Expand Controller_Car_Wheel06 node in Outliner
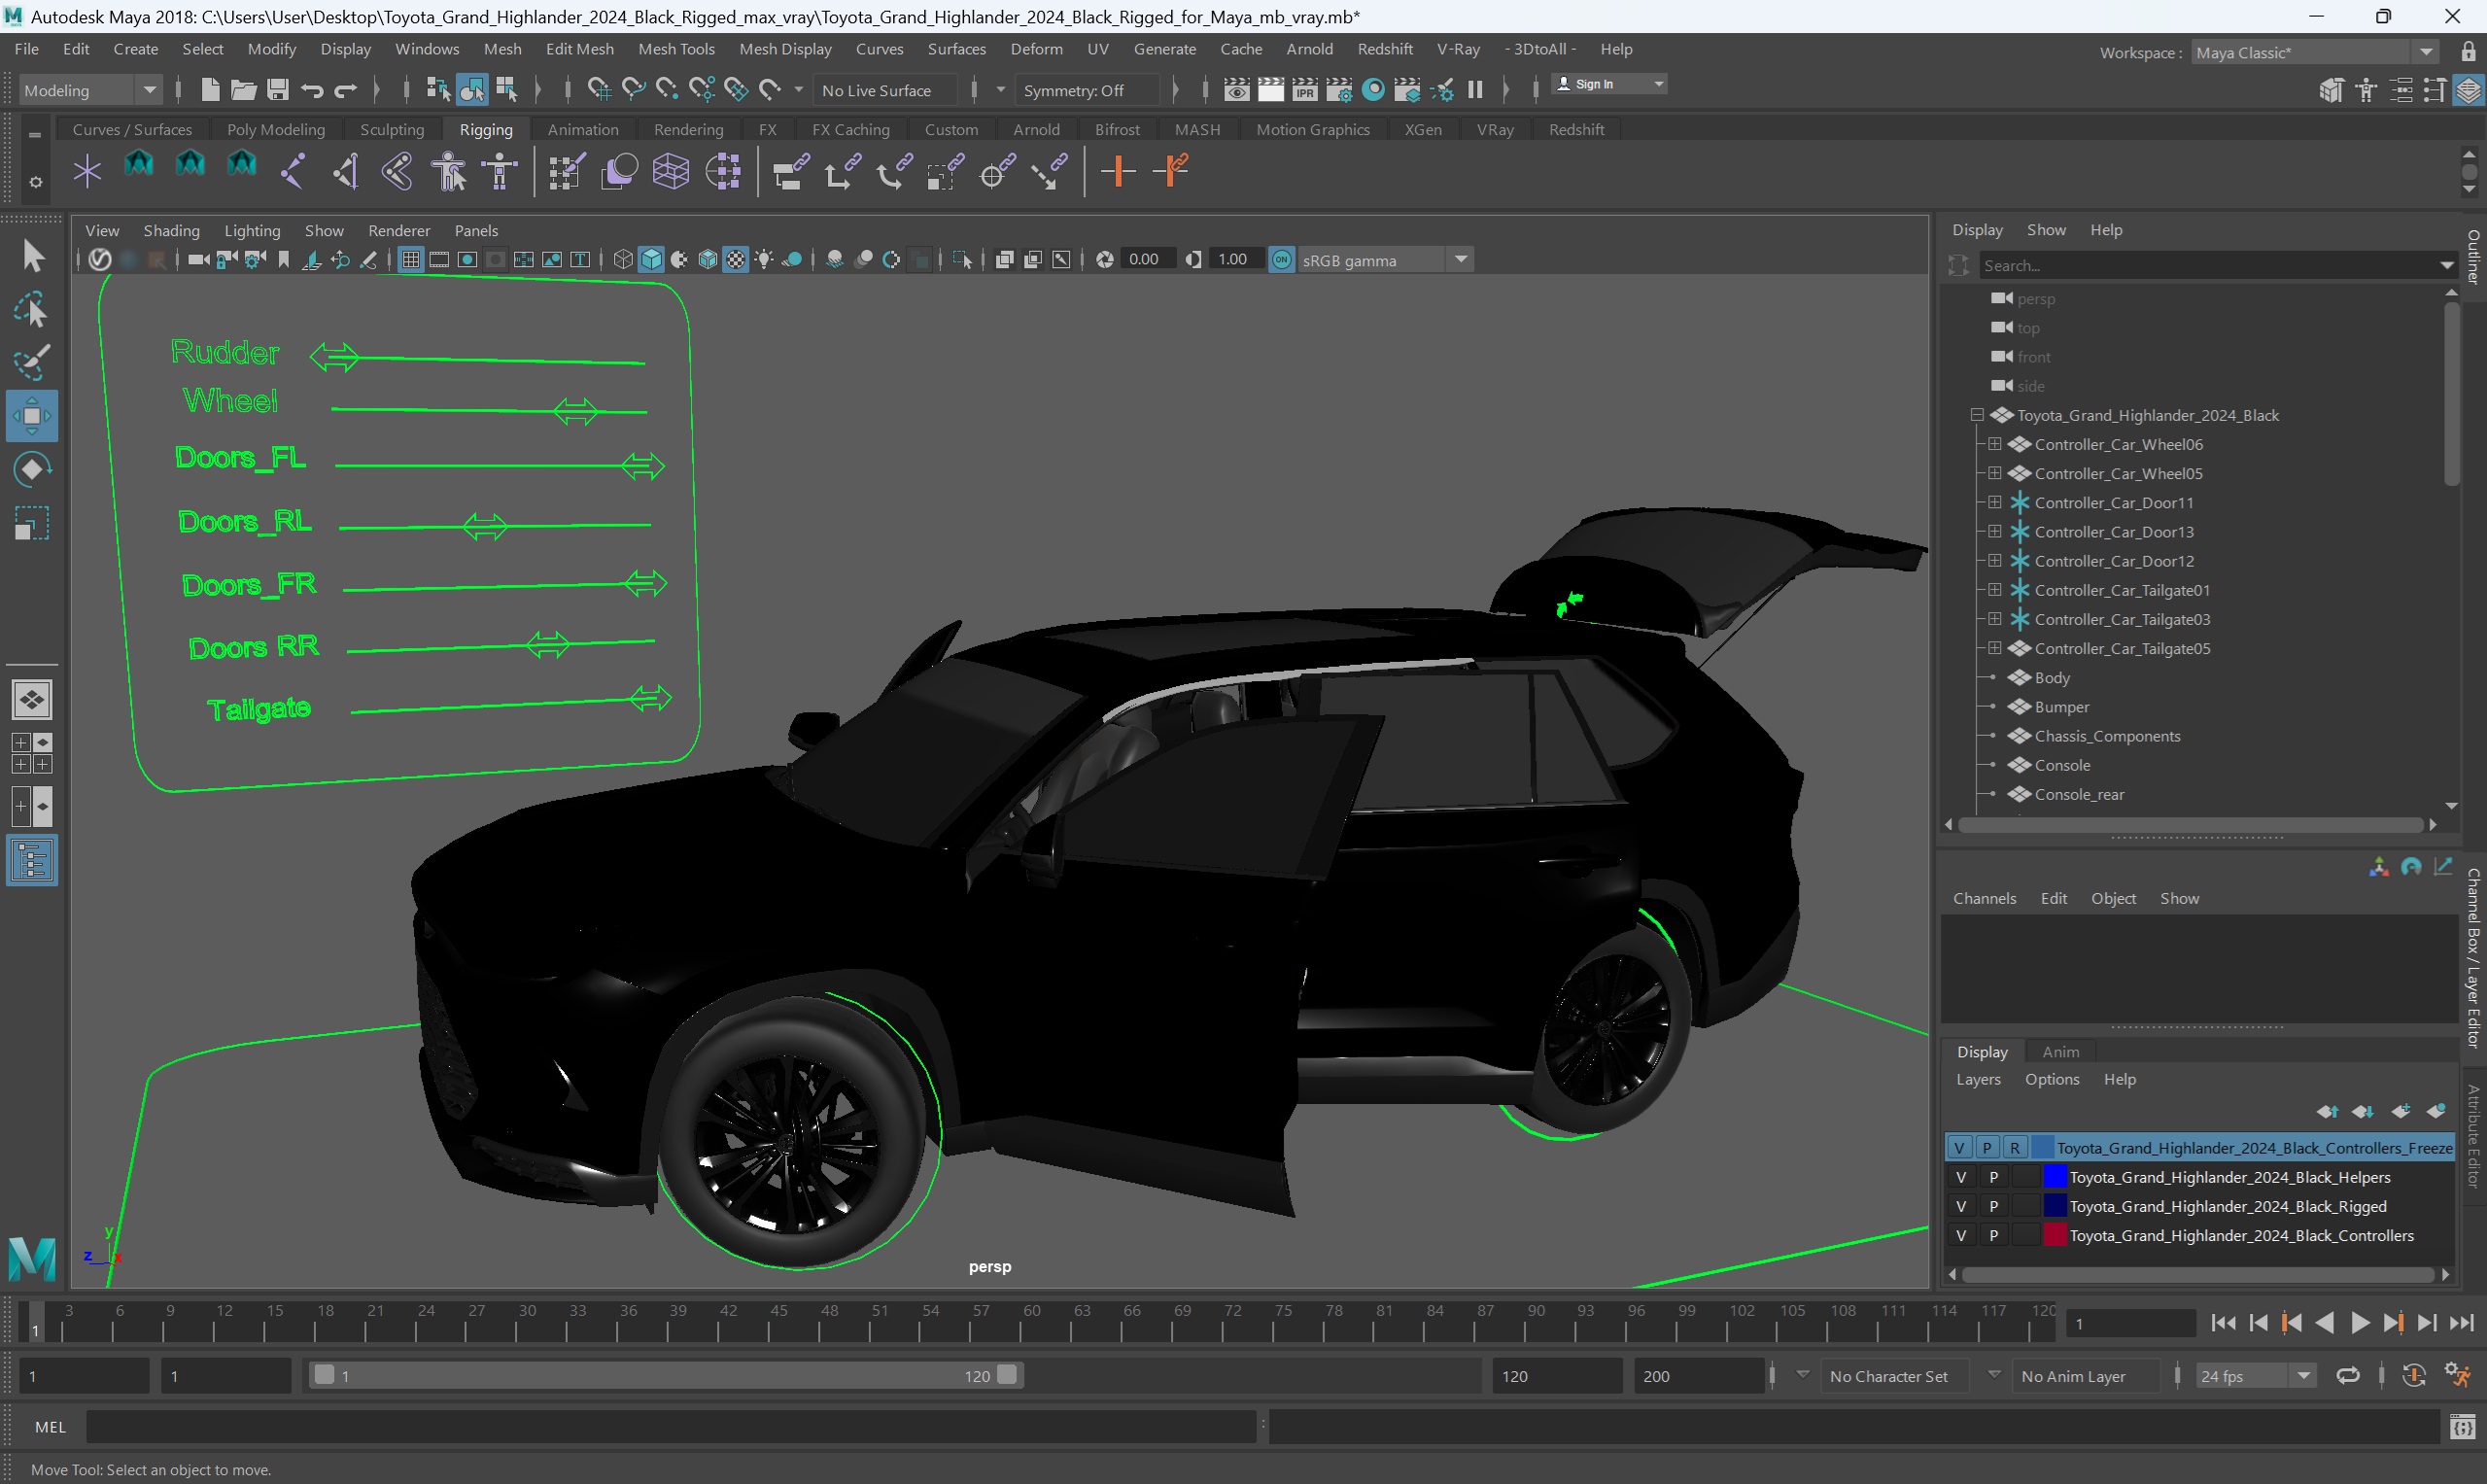The height and width of the screenshot is (1484, 2487). [1994, 443]
